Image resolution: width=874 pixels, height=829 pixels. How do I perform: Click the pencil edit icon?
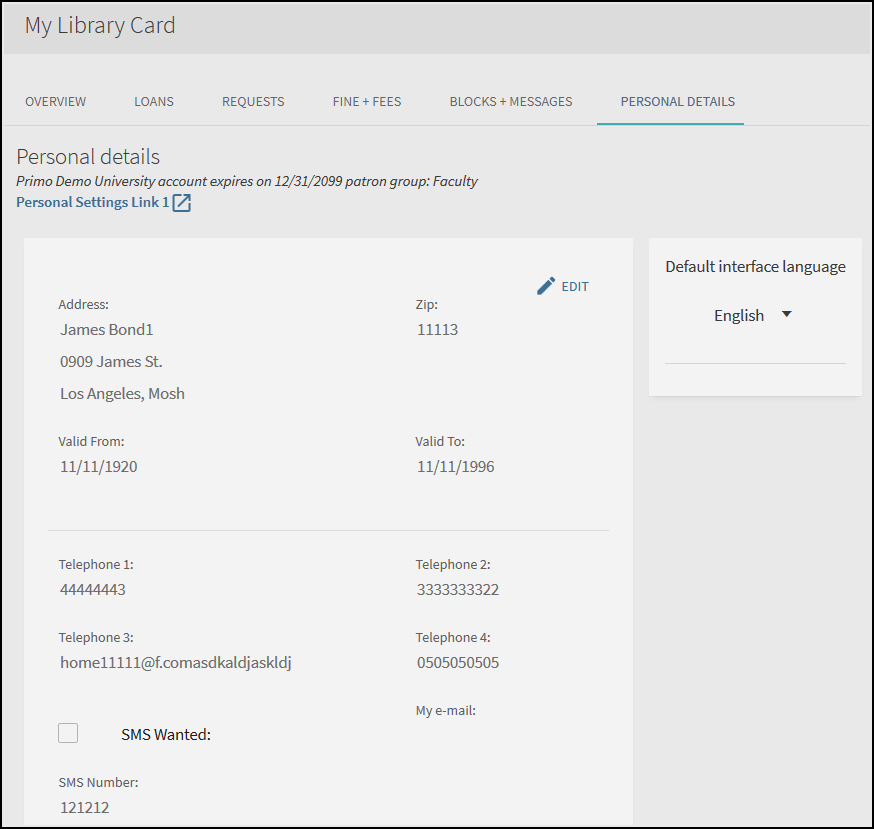click(x=546, y=286)
